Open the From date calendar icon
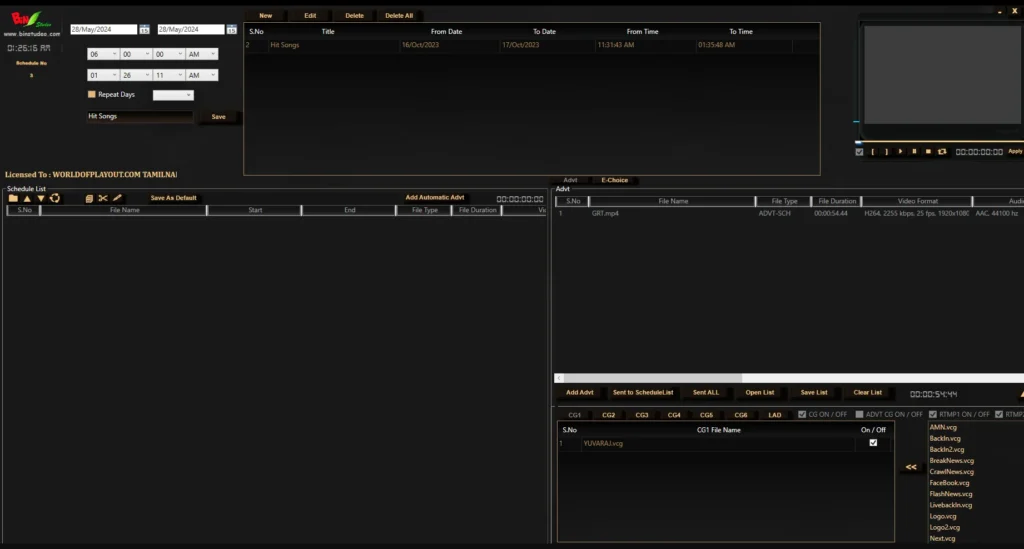The image size is (1024, 549). point(144,29)
